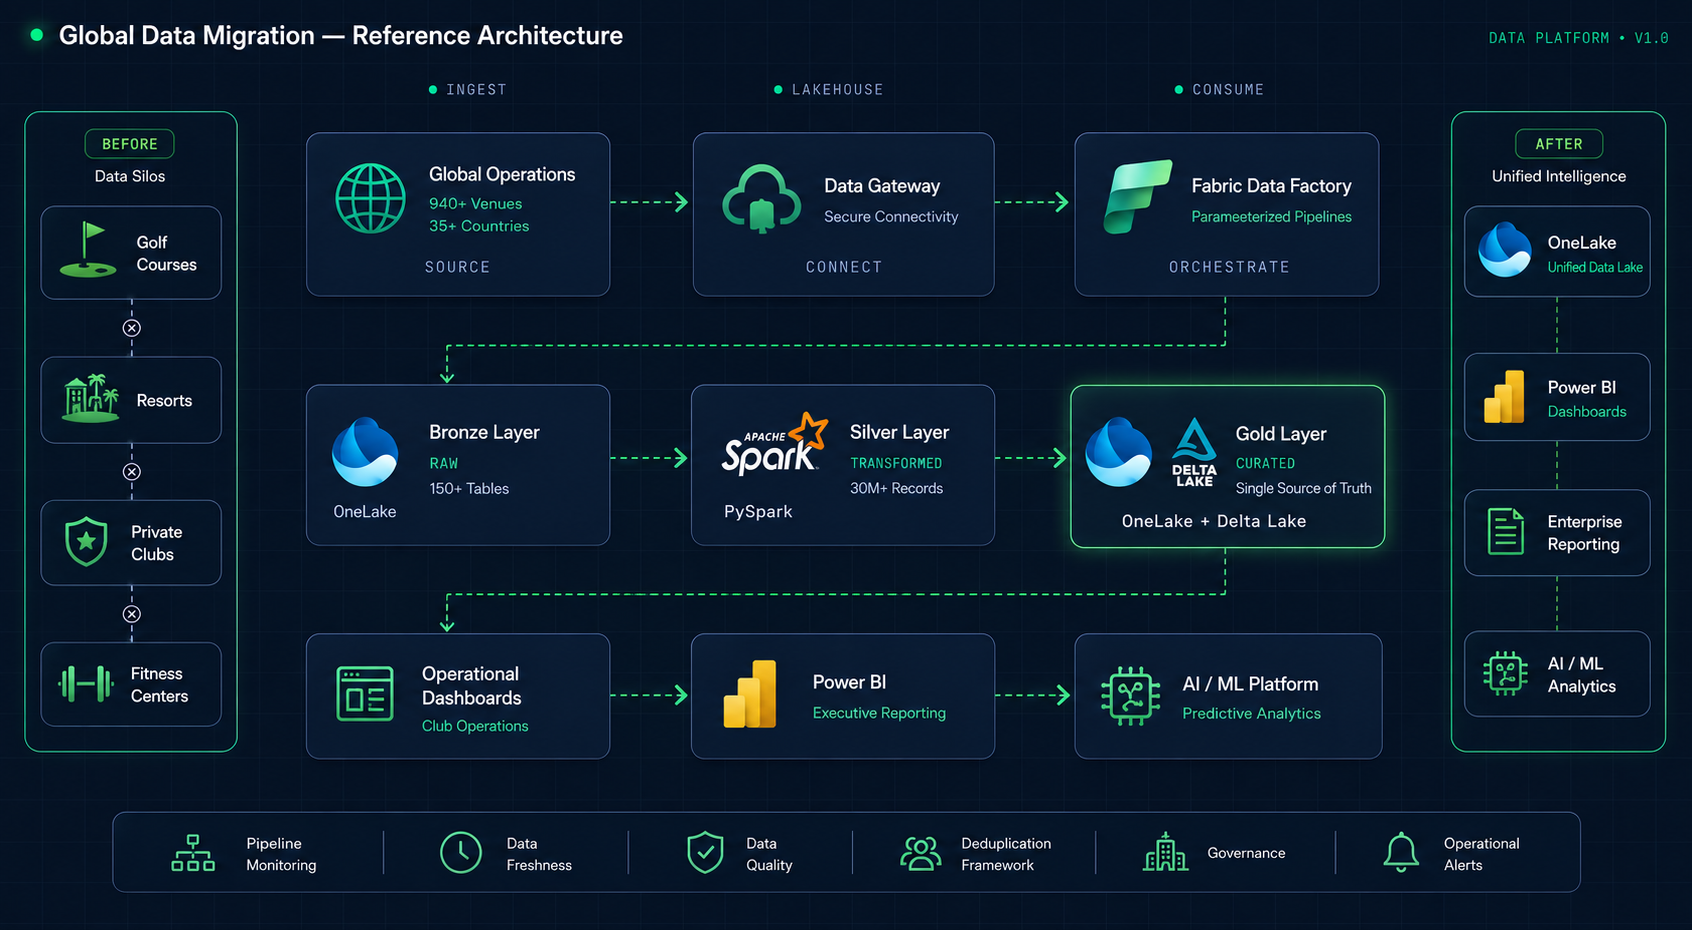Click the 'CURATED' tag
This screenshot has height=930, width=1692.
1265,464
